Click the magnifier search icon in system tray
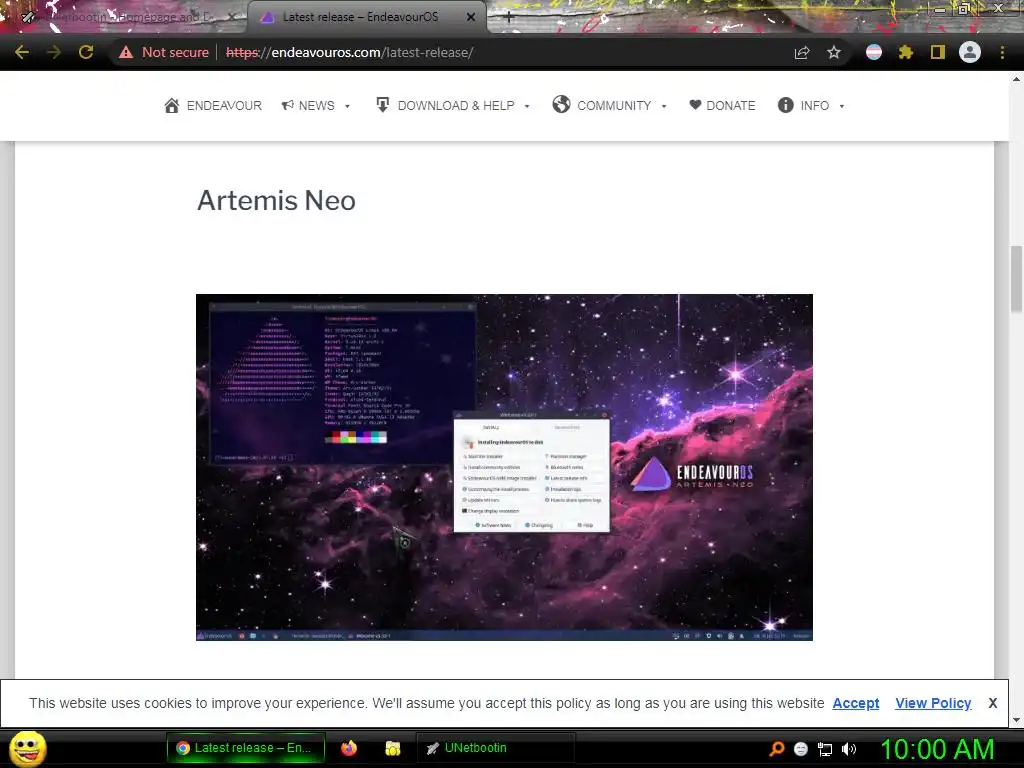Viewport: 1024px width, 768px height. tap(776, 748)
